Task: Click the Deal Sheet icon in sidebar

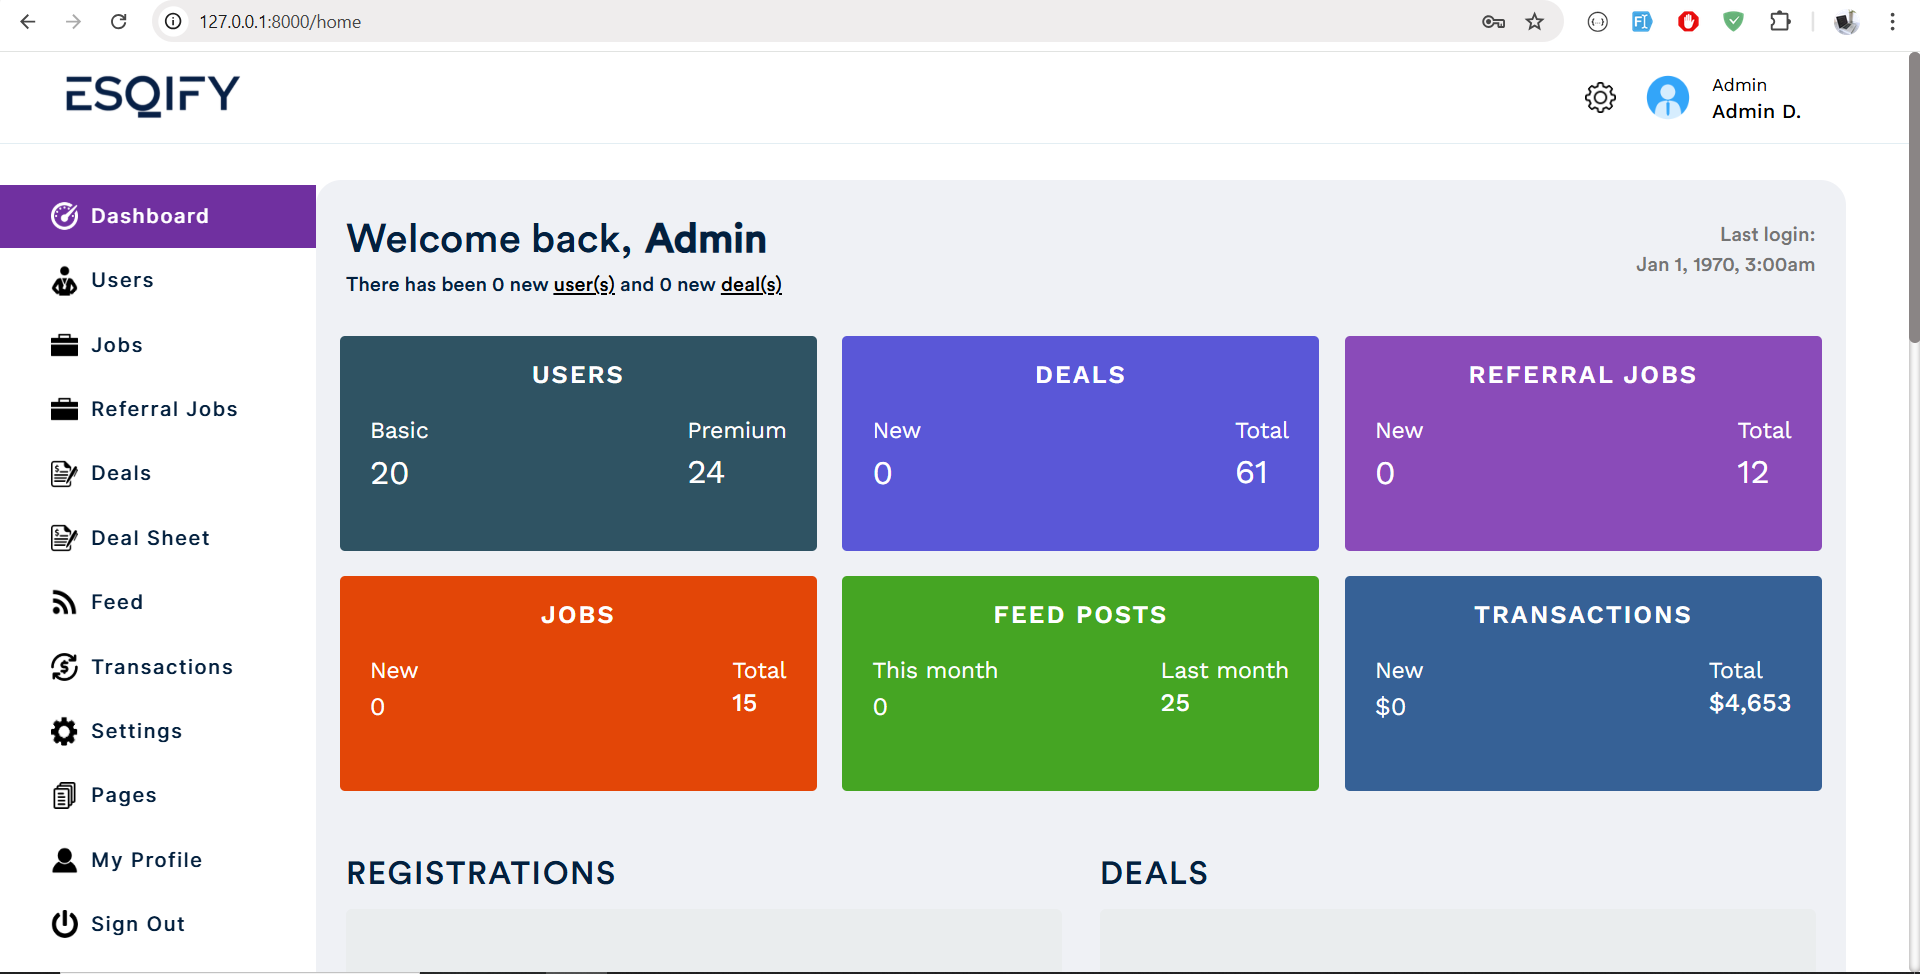Action: tap(64, 538)
